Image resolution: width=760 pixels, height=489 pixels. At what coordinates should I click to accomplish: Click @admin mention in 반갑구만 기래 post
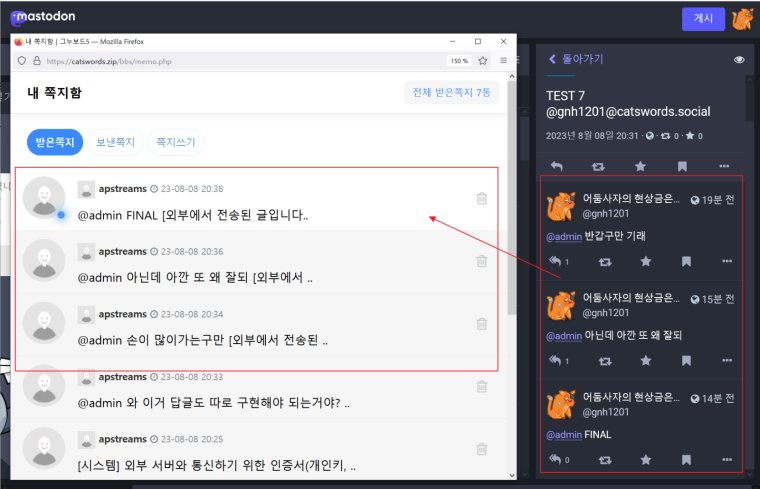564,237
